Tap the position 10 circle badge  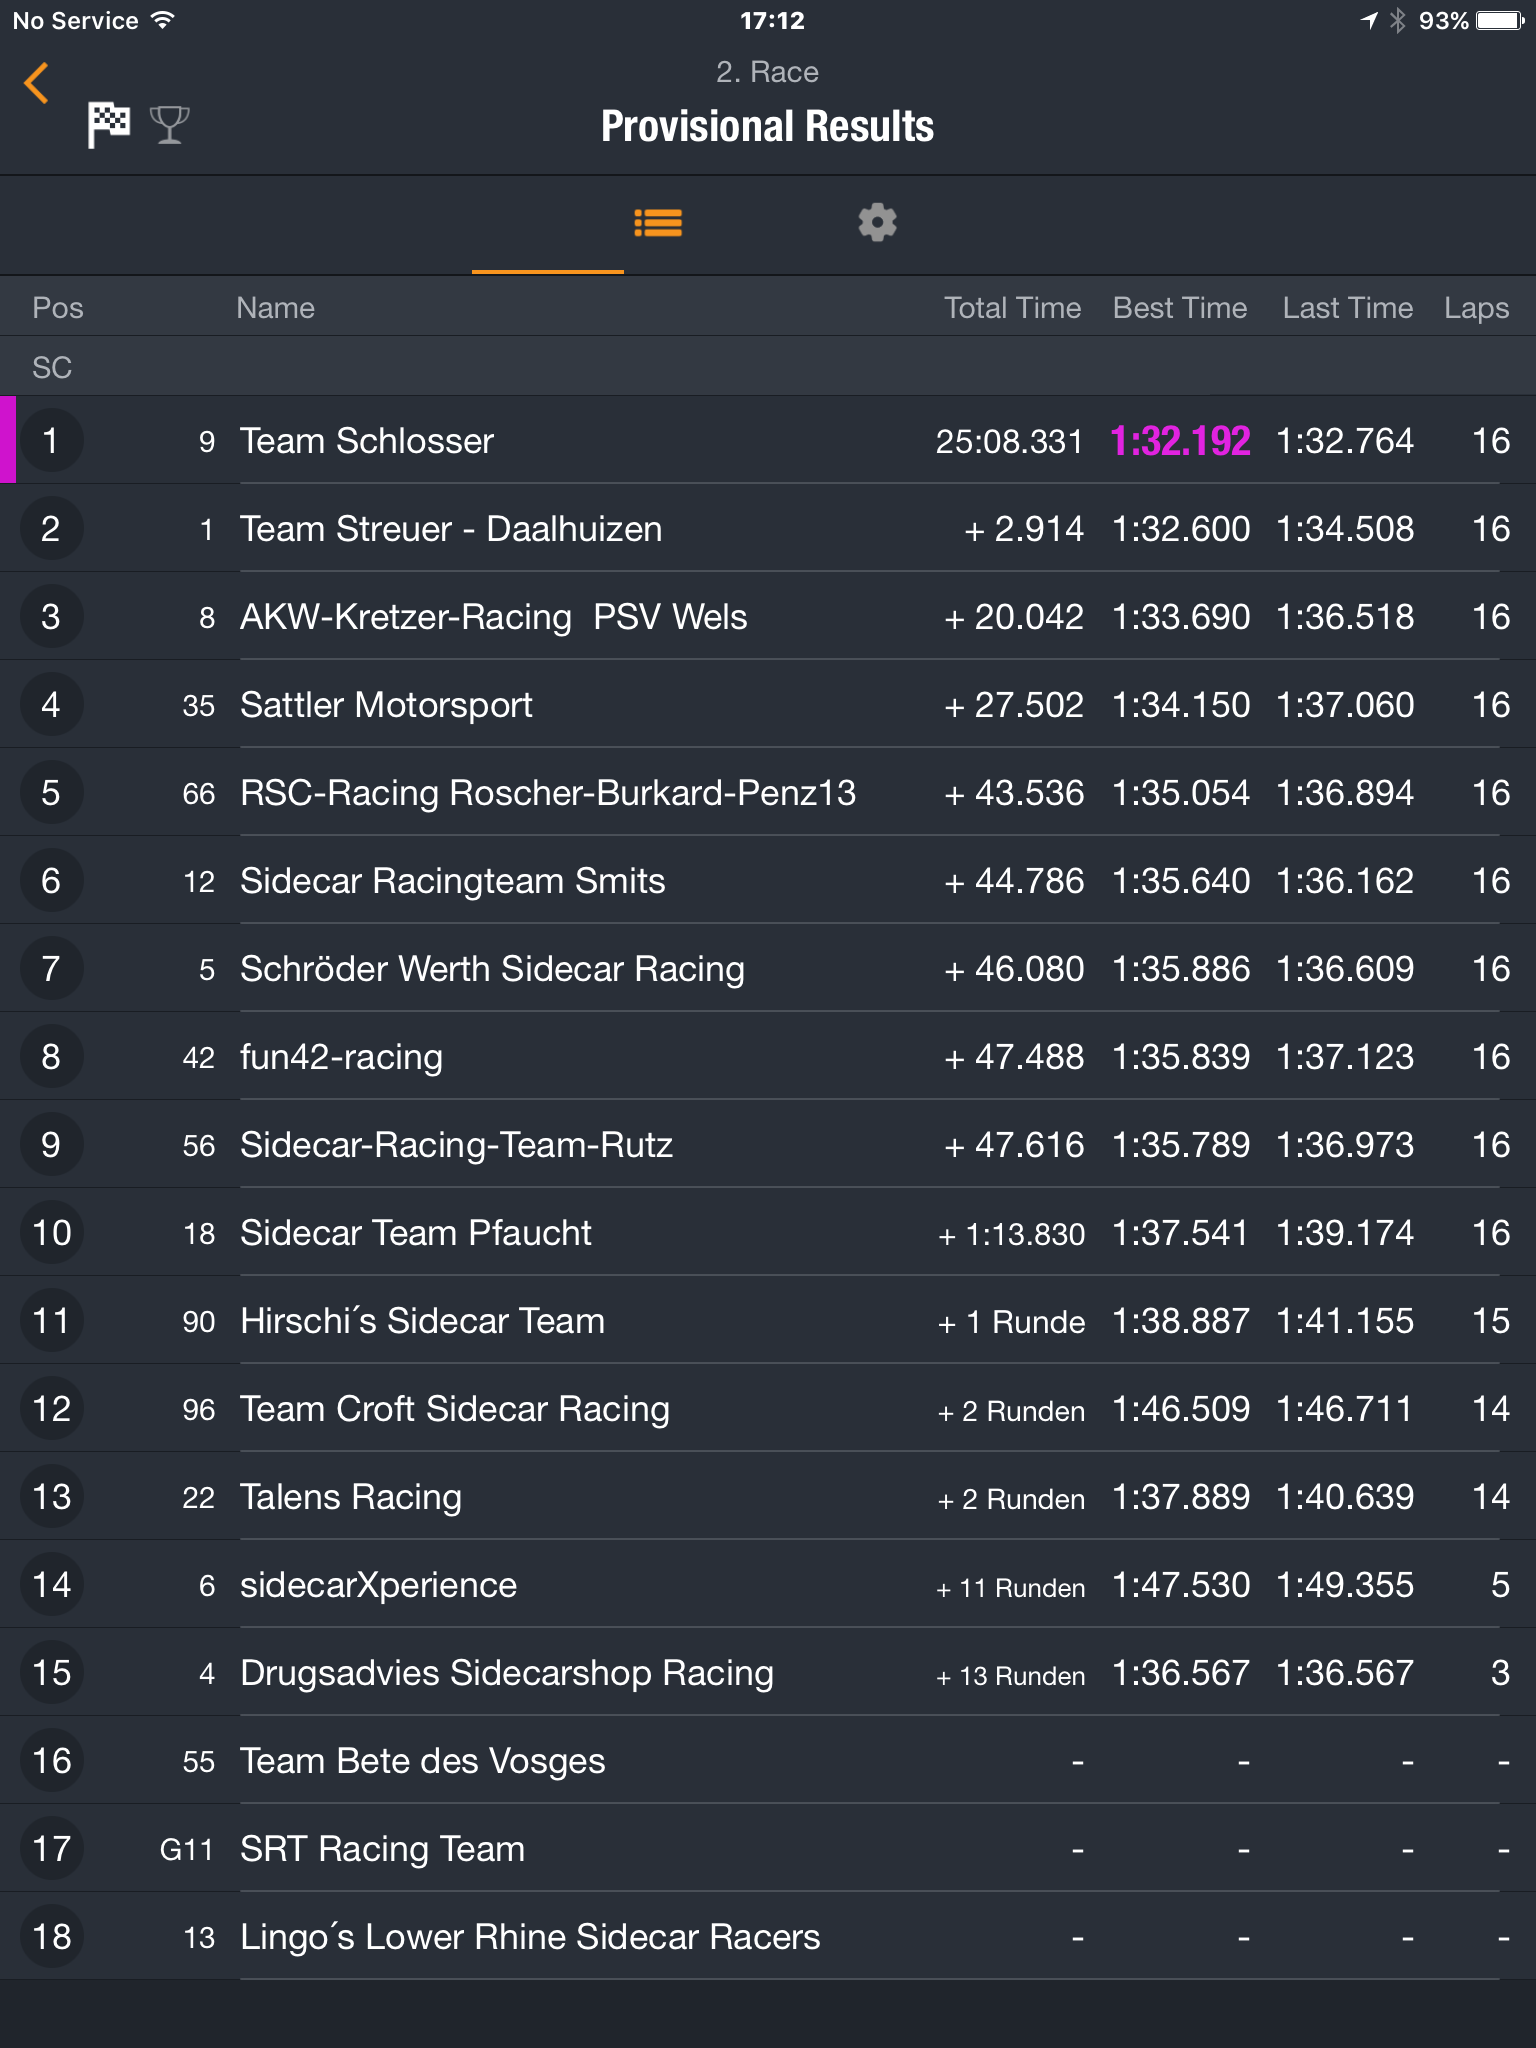click(x=51, y=1233)
